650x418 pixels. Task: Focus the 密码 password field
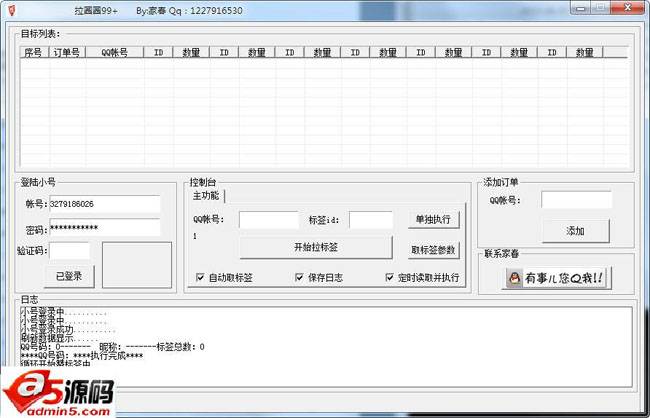pos(104,227)
